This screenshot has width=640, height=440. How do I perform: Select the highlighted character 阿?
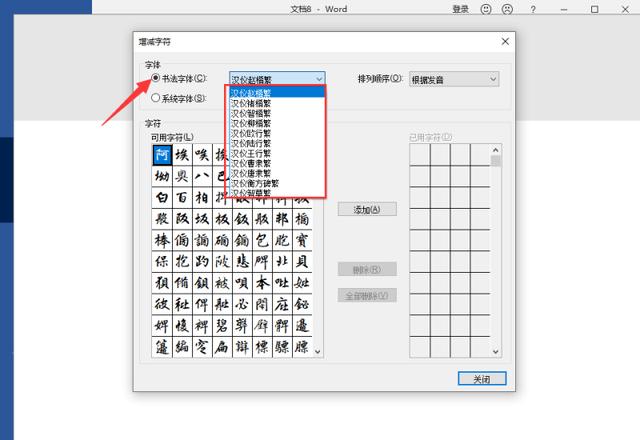162,155
